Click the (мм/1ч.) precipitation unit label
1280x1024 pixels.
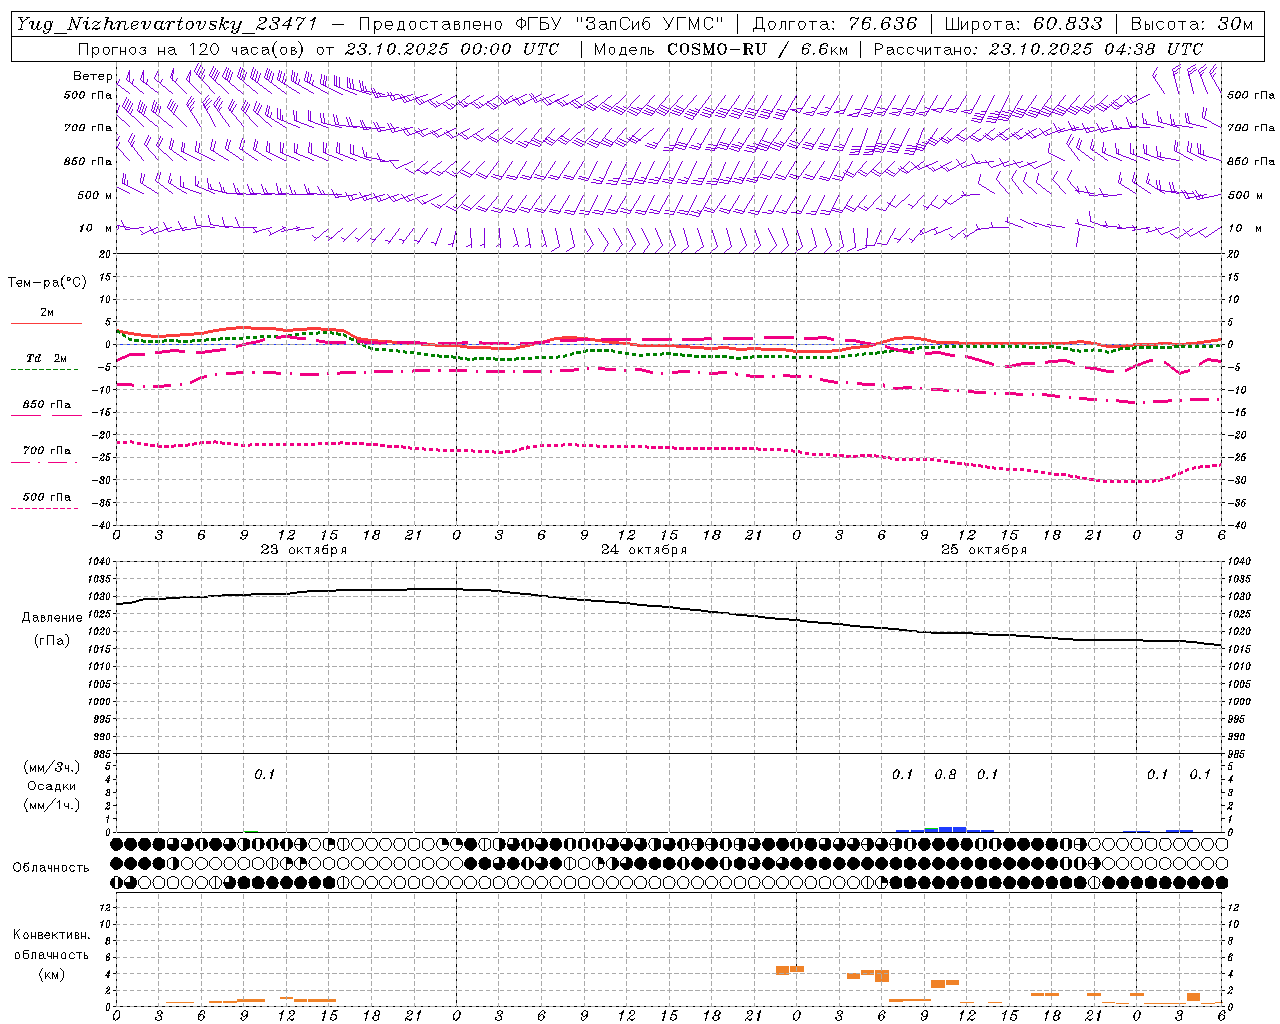pos(52,805)
